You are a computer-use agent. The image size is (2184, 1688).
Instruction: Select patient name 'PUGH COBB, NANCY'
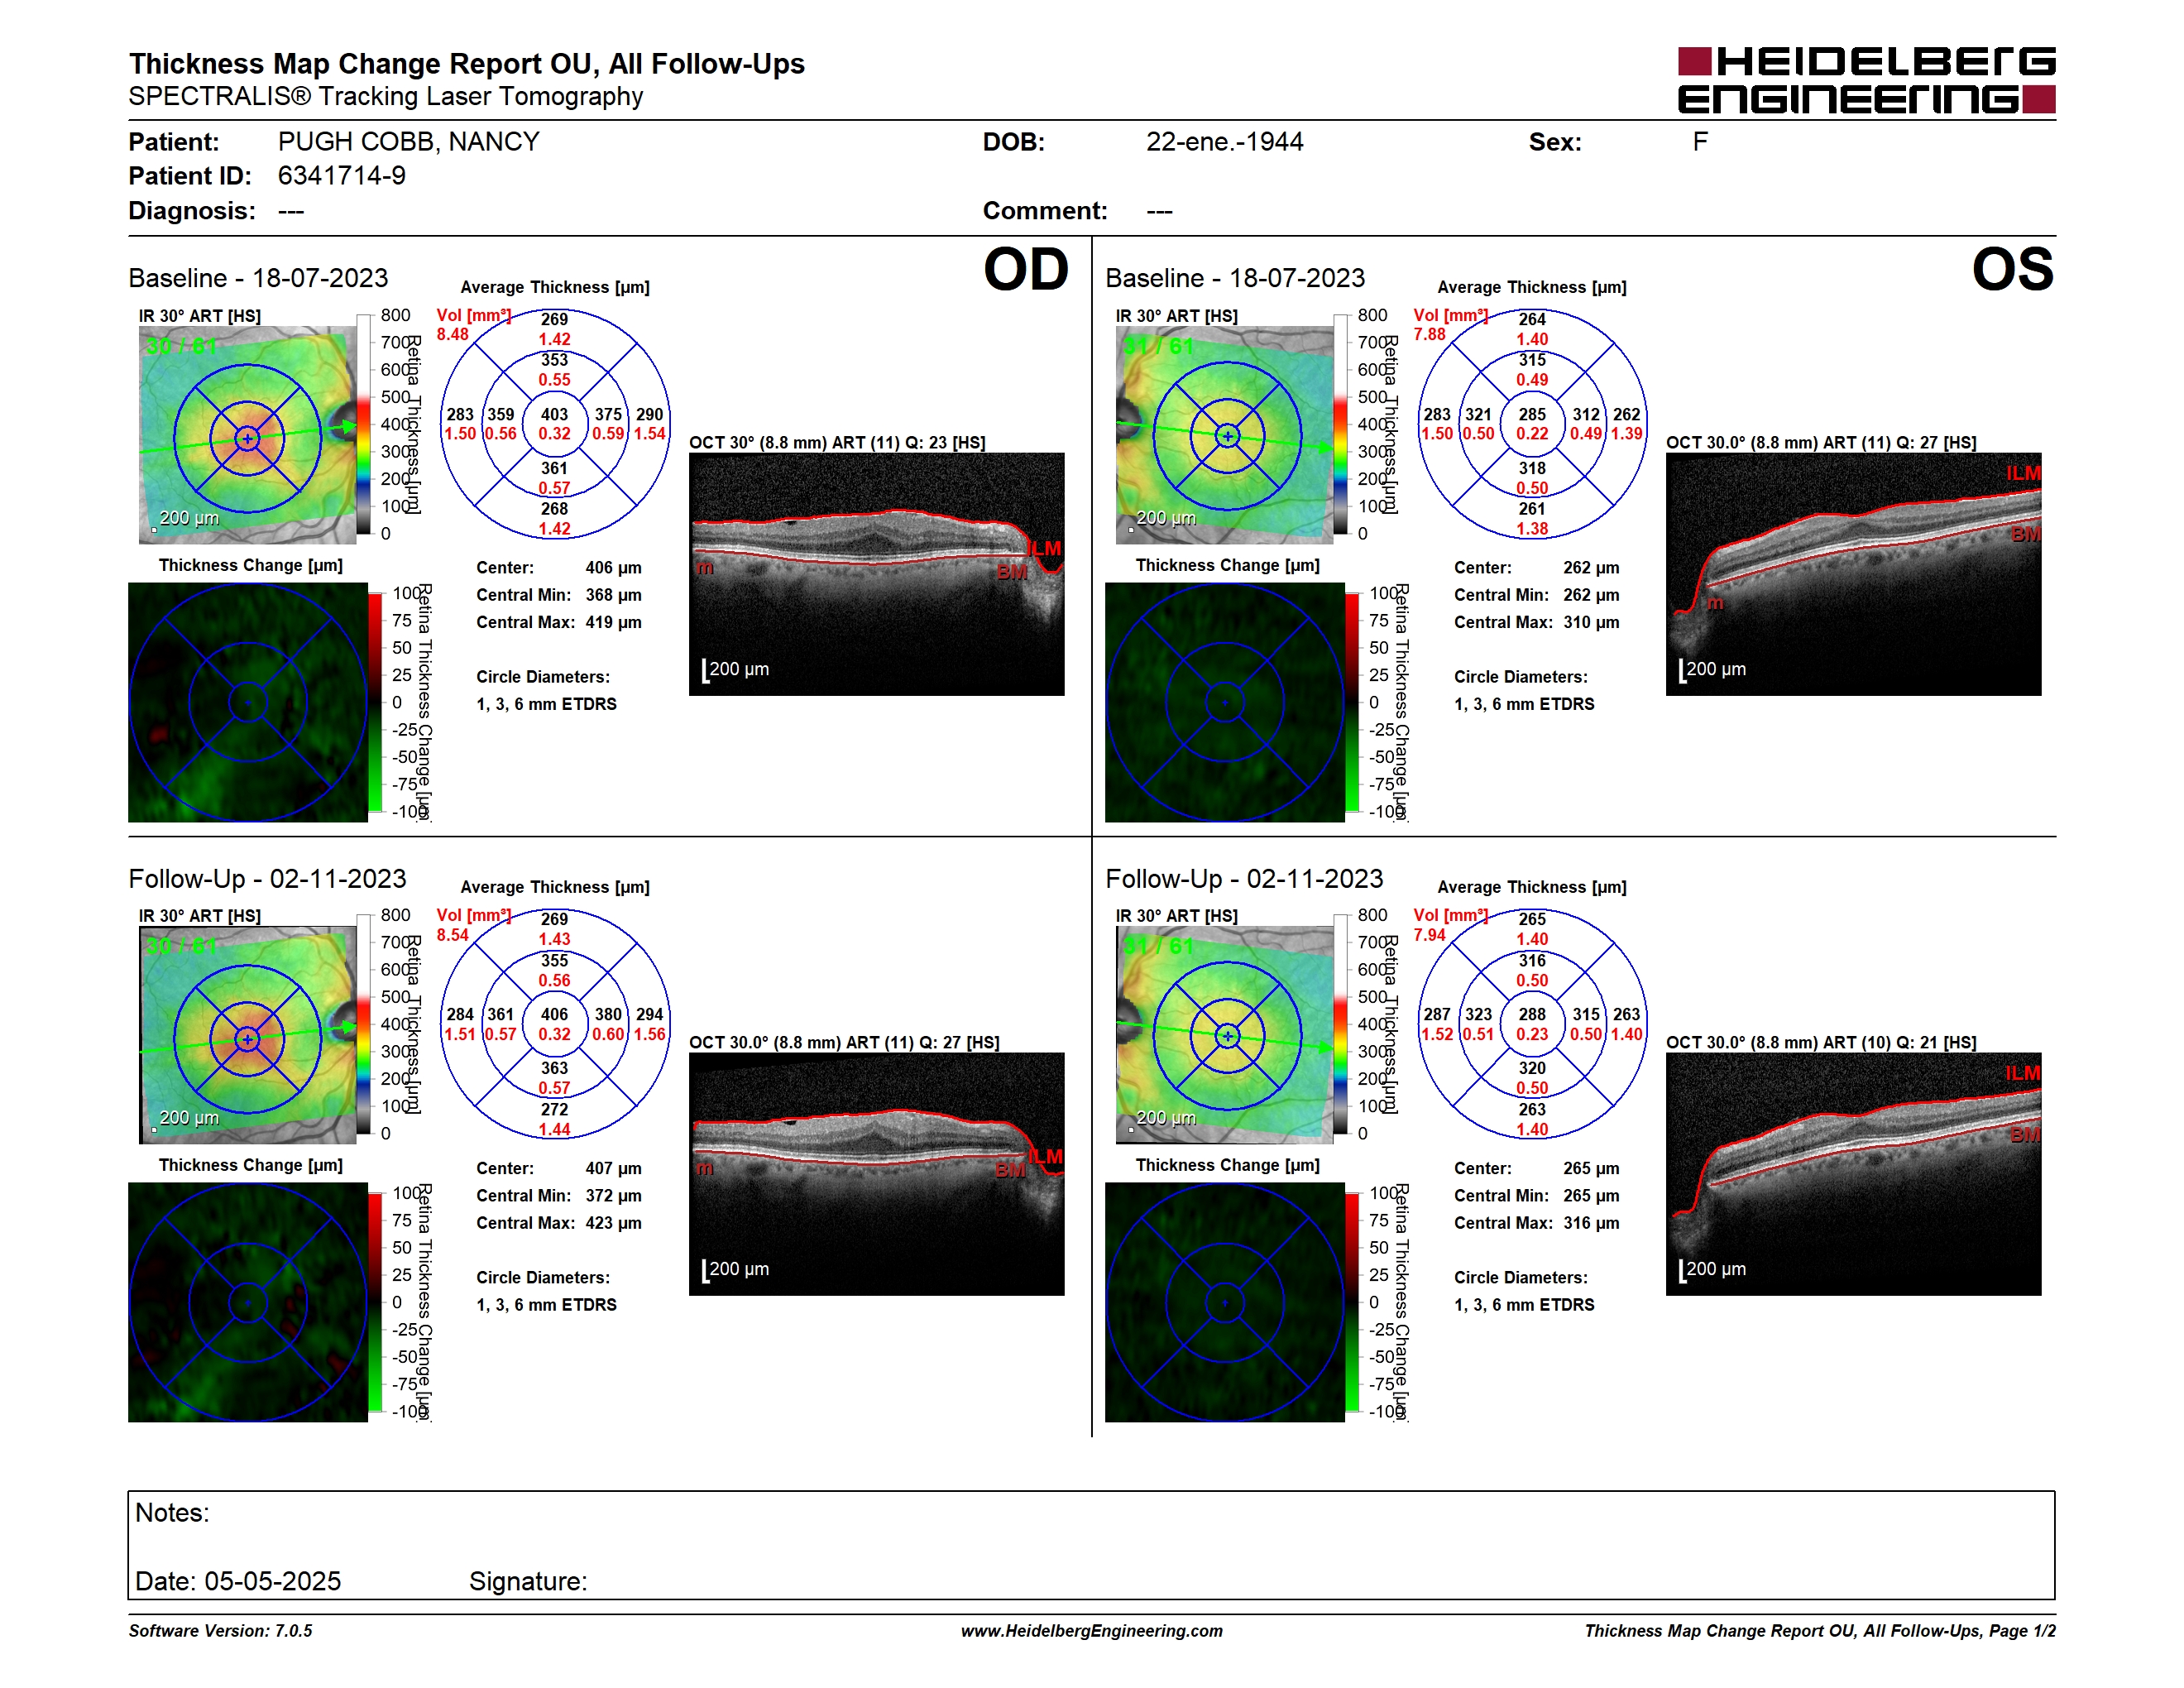coord(409,142)
